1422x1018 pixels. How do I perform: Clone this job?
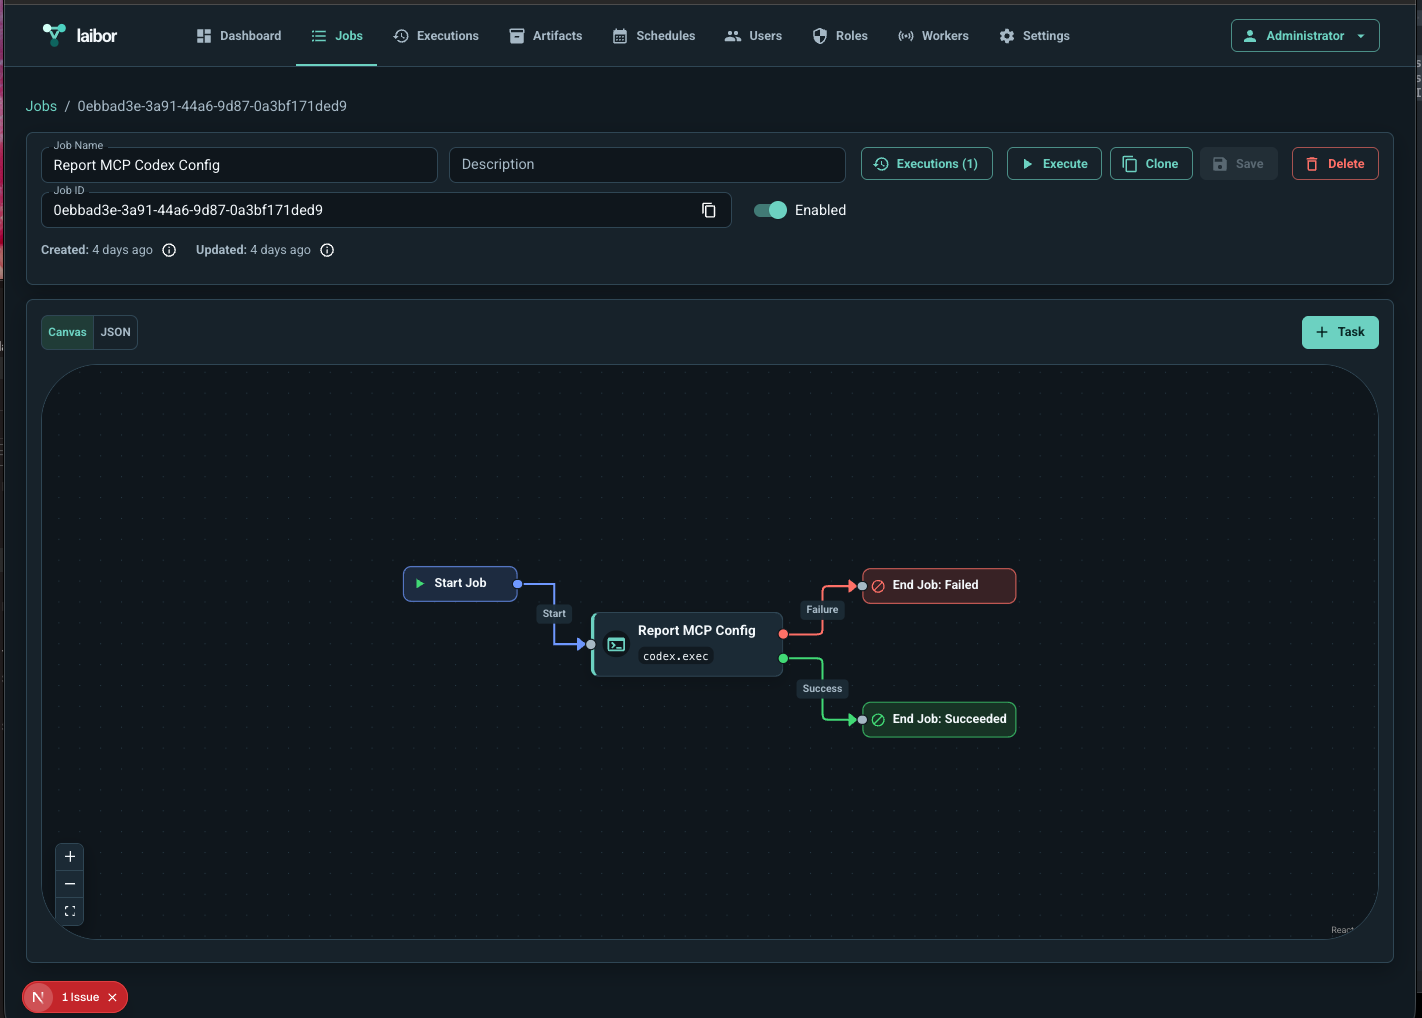1151,164
